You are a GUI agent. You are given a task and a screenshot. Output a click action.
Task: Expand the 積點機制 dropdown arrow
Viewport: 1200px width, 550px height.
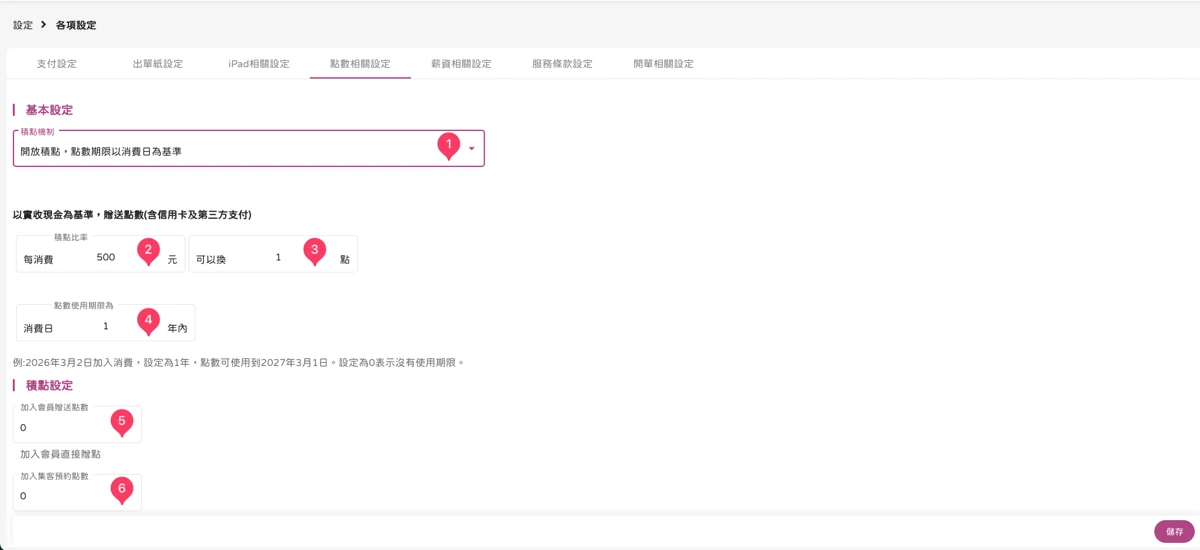tap(471, 149)
